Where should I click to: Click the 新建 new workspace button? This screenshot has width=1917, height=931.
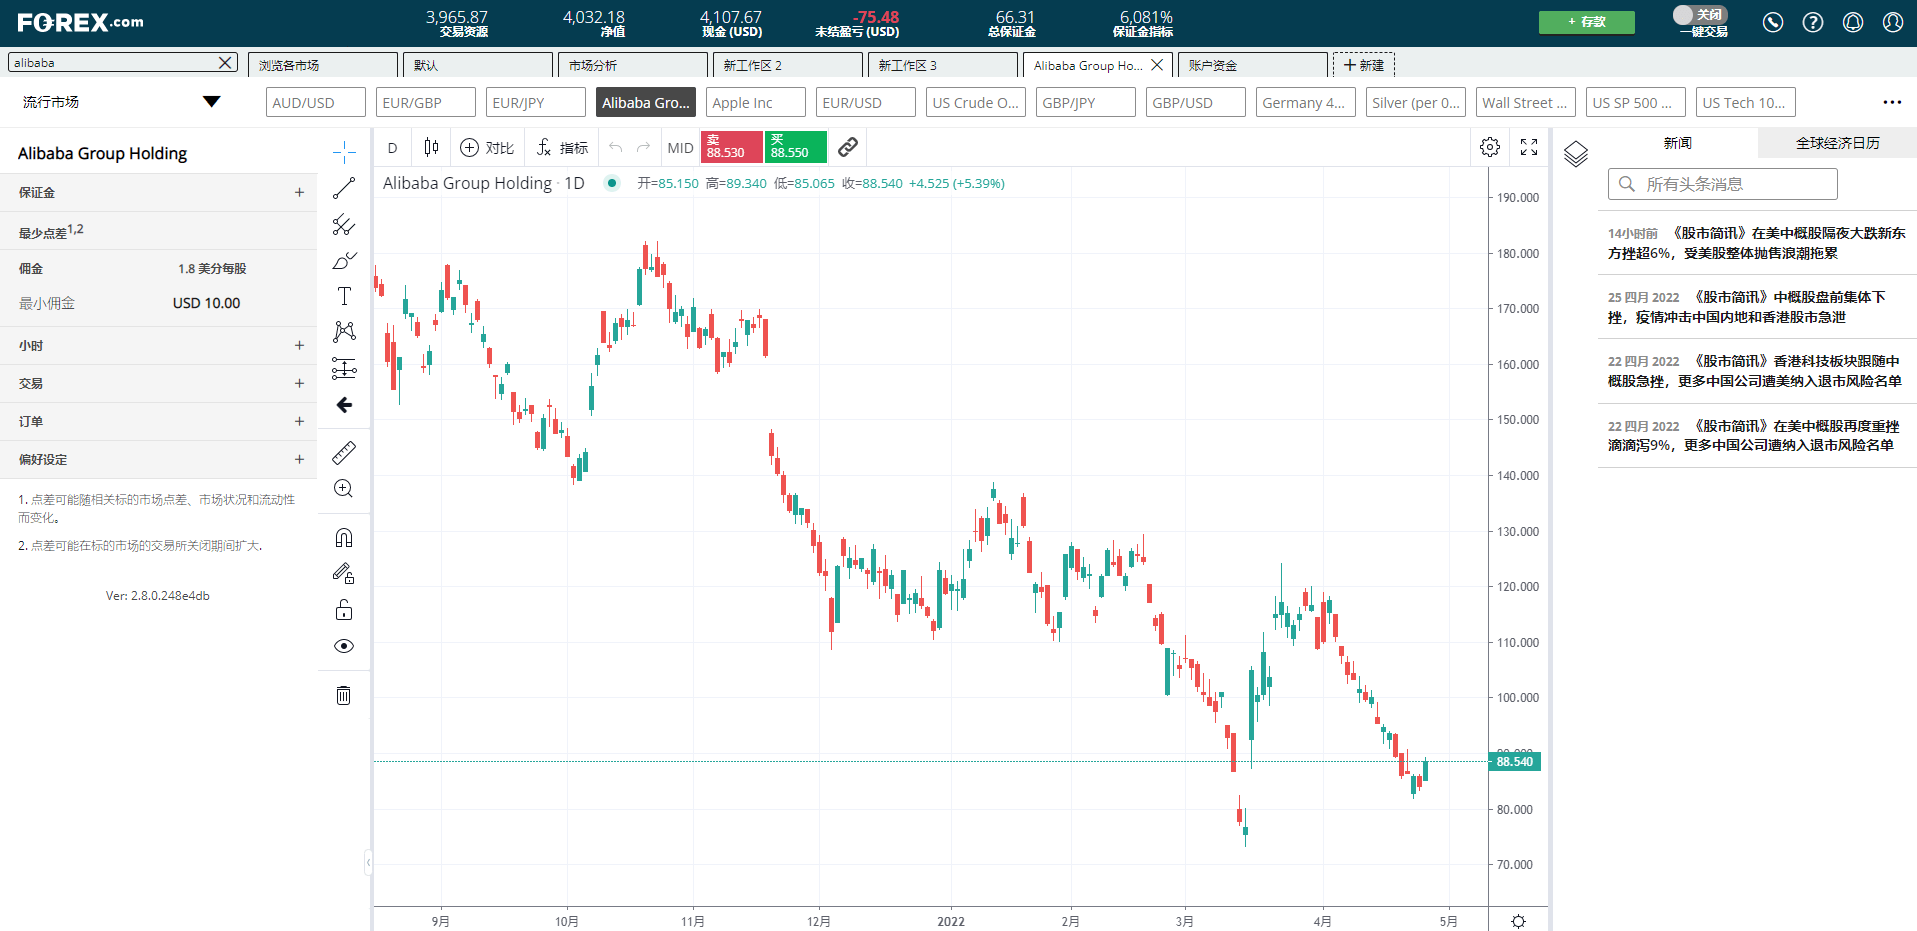1364,65
